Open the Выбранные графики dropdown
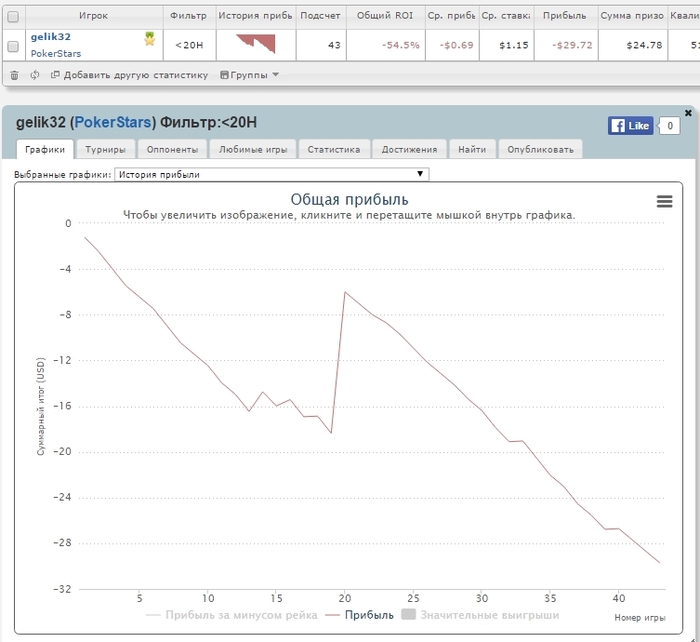Viewport: 700px width, 642px height. click(271, 175)
